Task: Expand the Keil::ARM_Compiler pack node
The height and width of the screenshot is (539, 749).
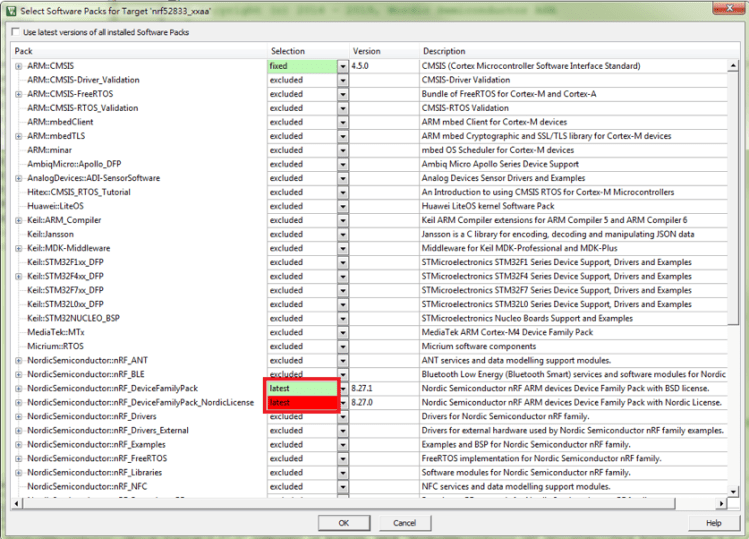Action: 18,220
